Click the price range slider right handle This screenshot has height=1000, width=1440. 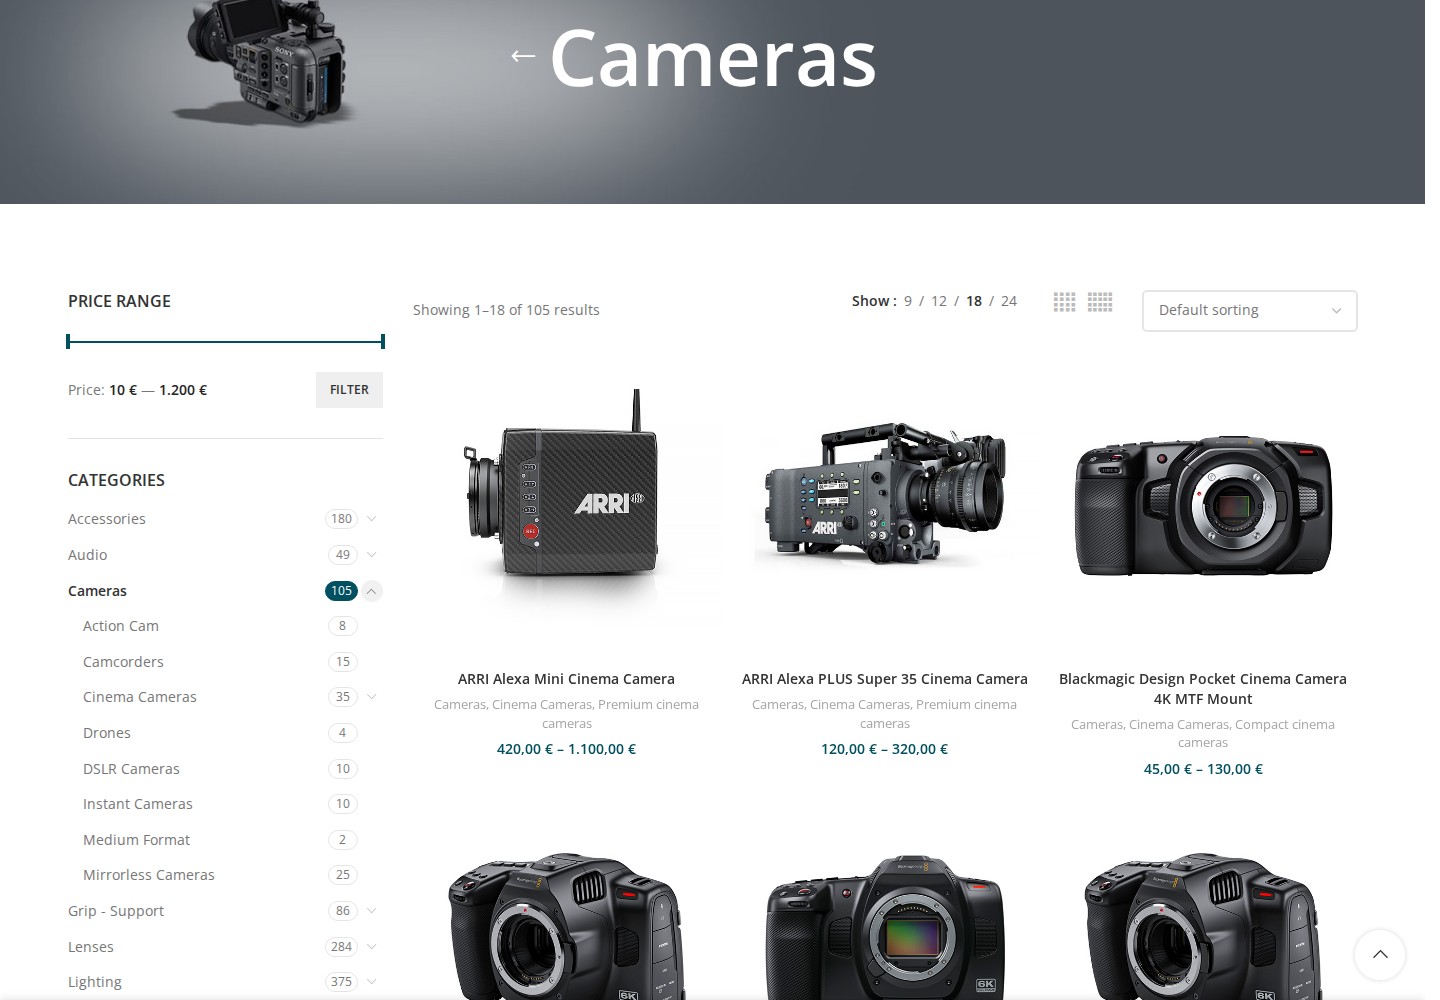(x=383, y=341)
